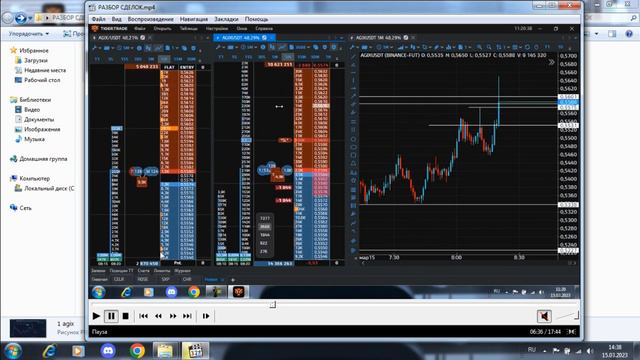The image size is (640, 360).
Task: Click the agix file thumbnail in details pane
Action: [x=28, y=329]
